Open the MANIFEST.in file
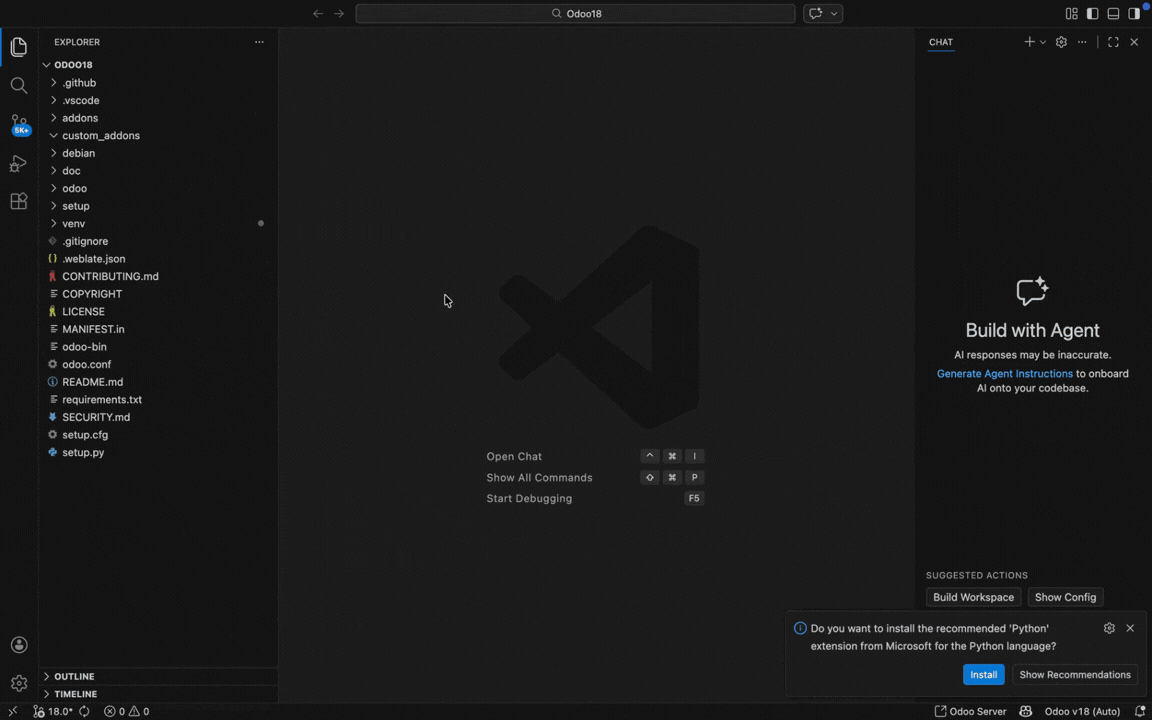1152x720 pixels. point(158,329)
